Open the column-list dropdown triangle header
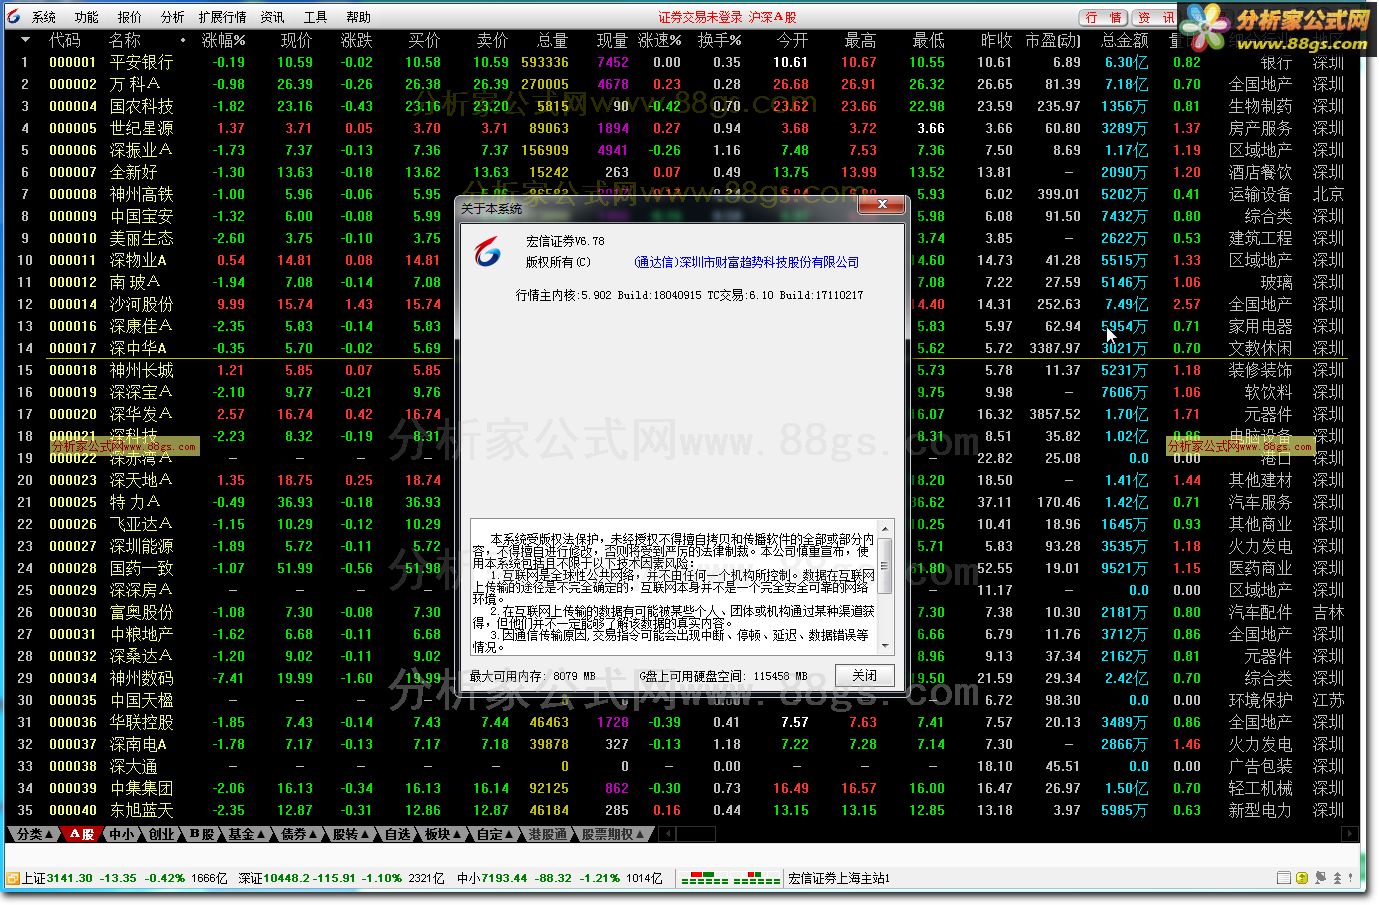Viewport: 1379px width, 905px height. click(x=25, y=40)
